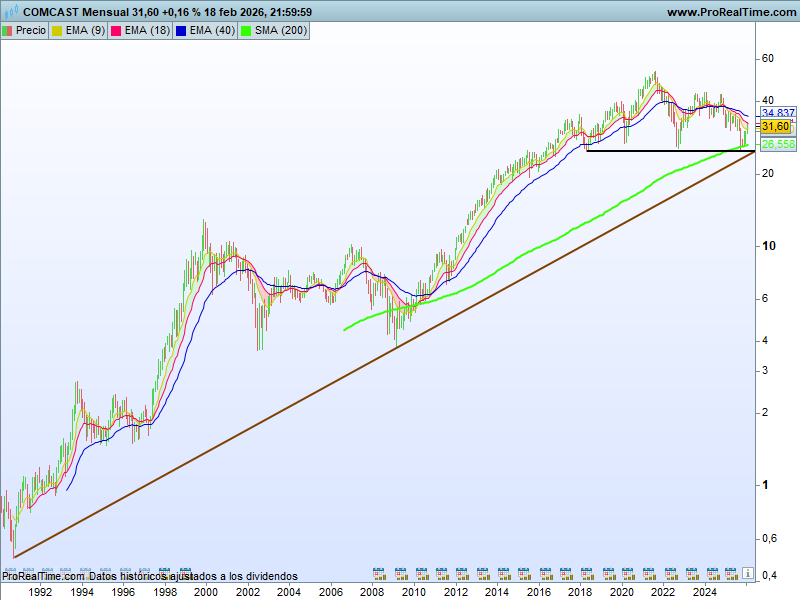Screen dimensions: 800x600
Task: Select the Precio legend item
Action: click(24, 31)
